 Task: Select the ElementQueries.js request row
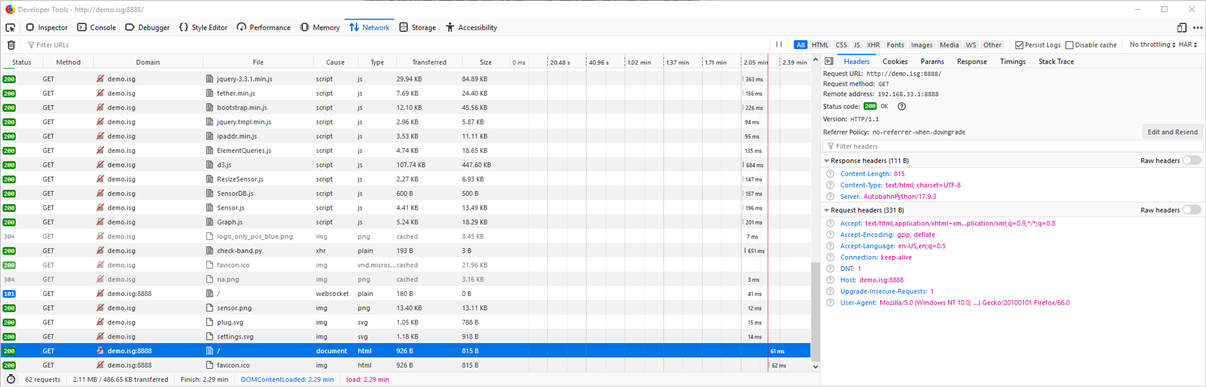(405, 150)
